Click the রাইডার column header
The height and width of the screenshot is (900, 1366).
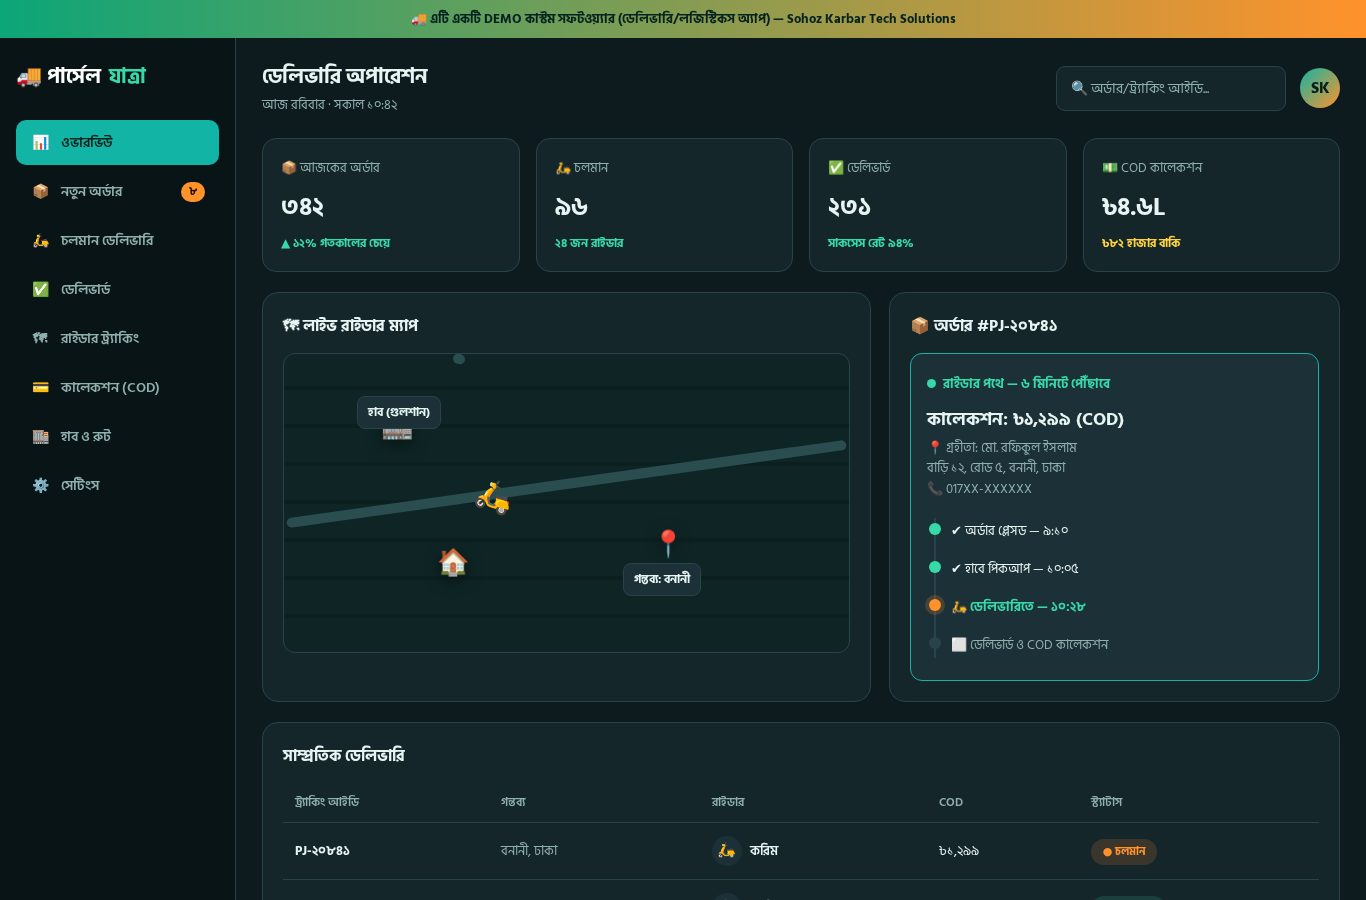point(728,802)
